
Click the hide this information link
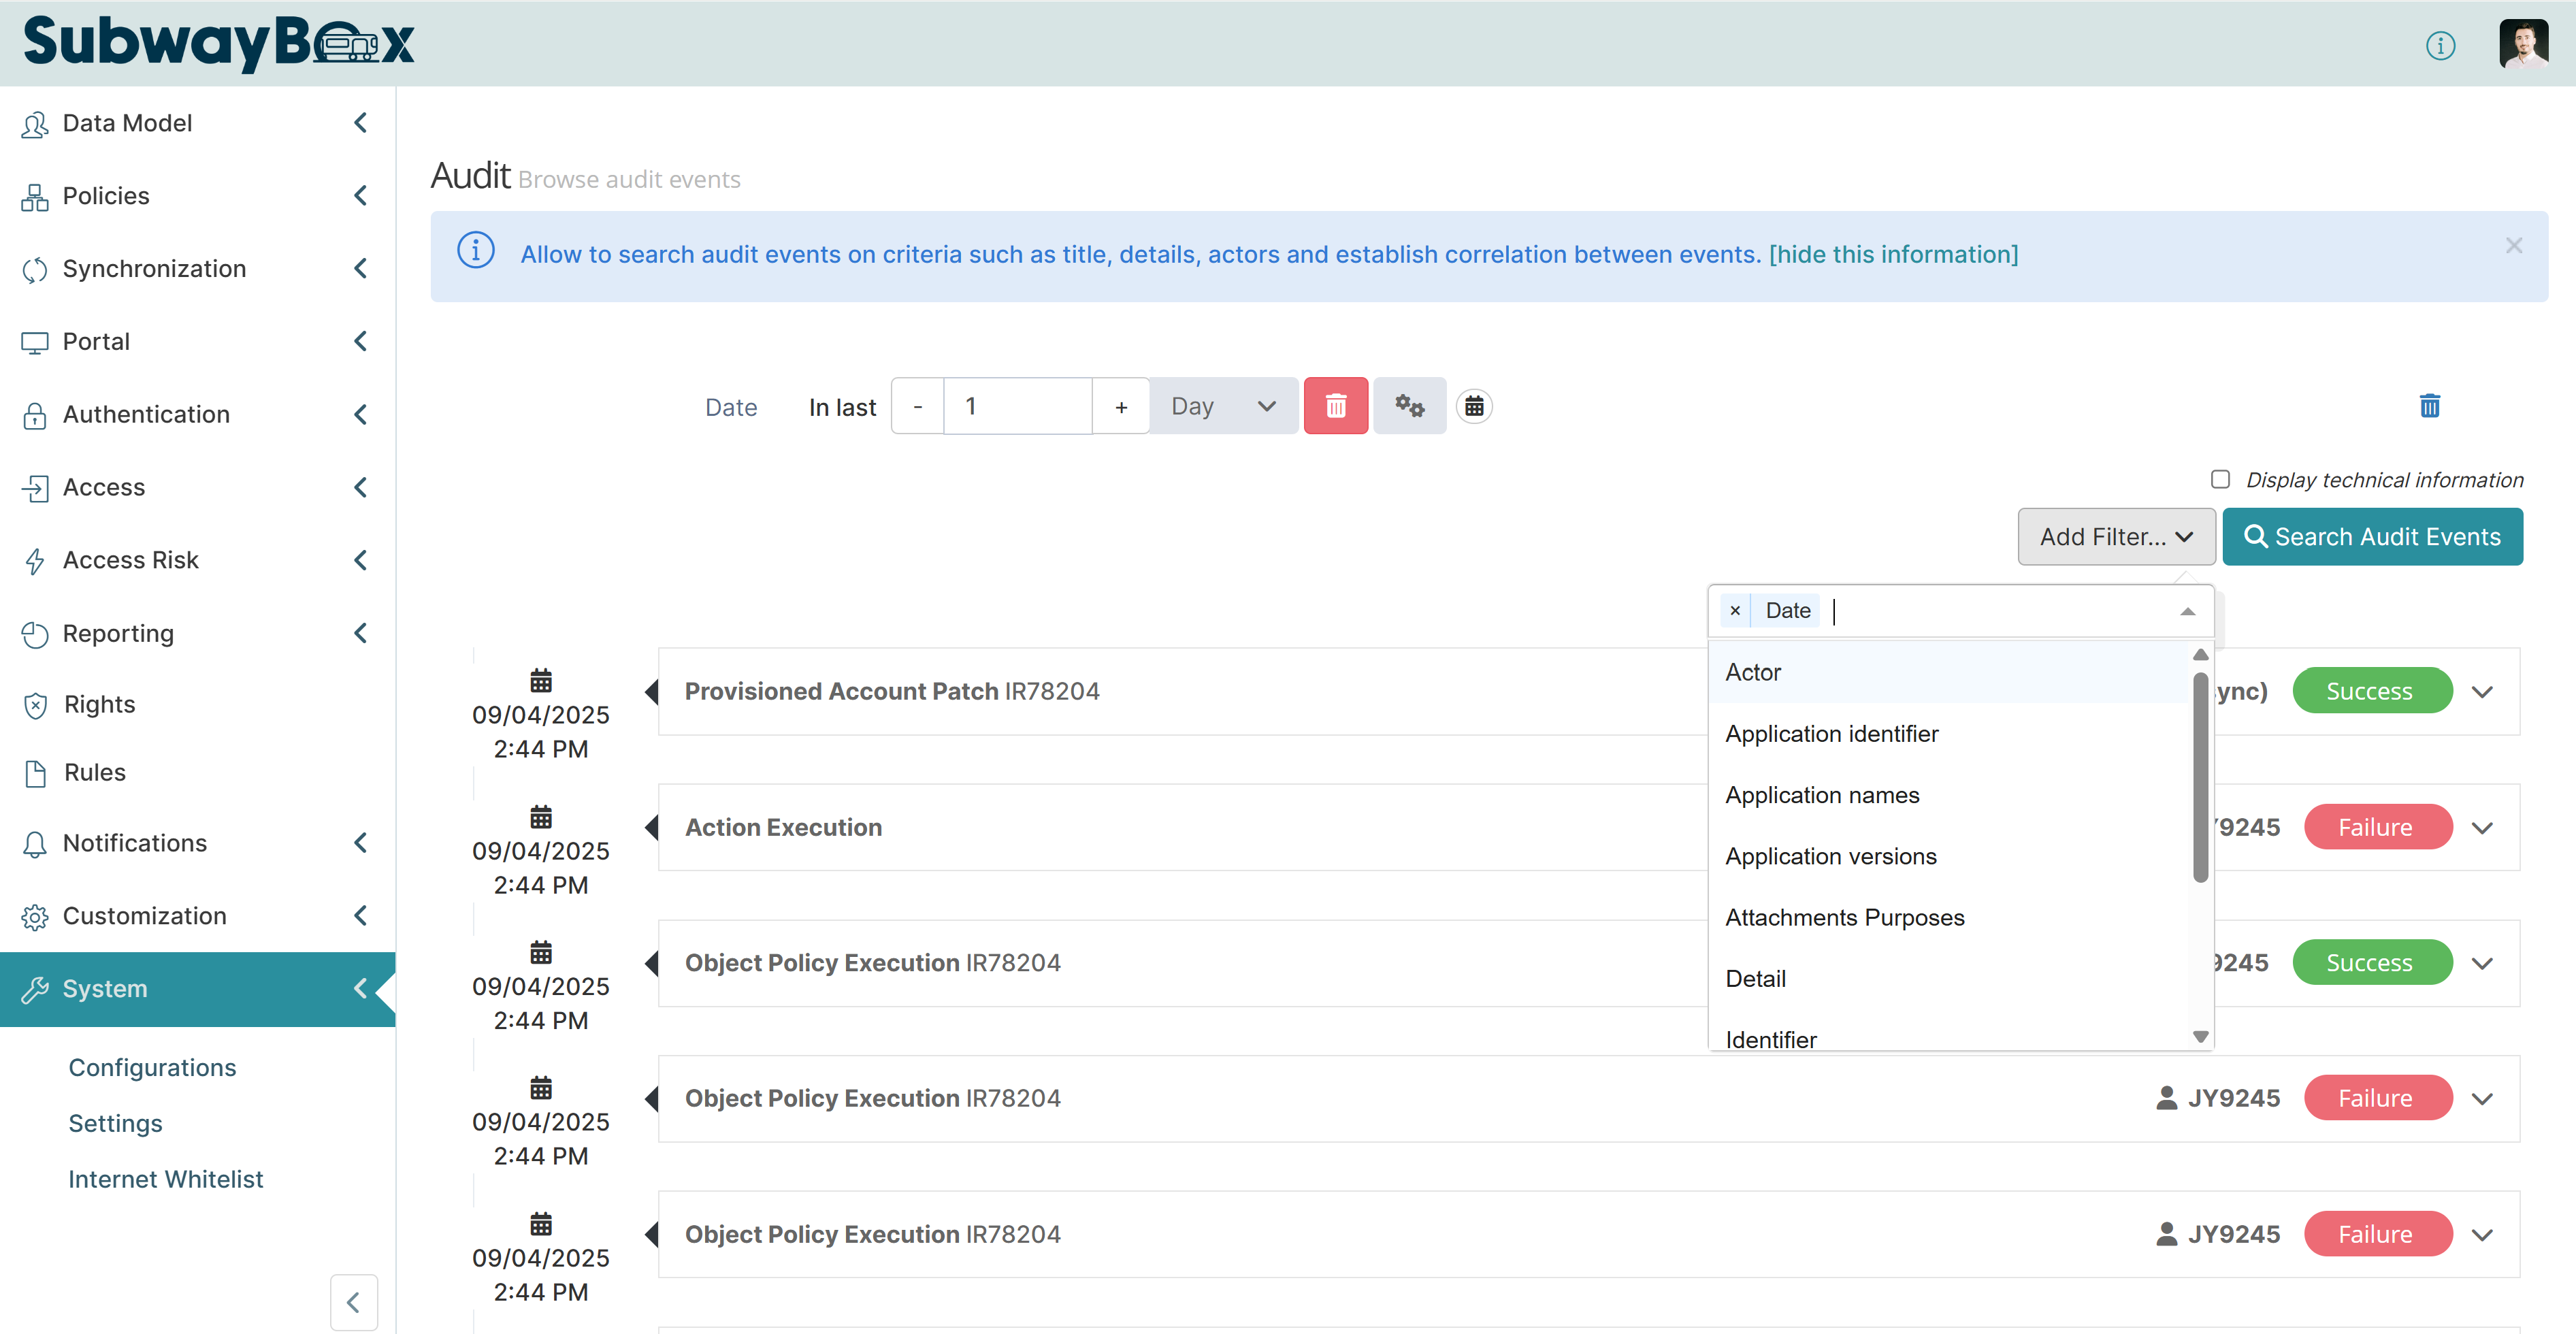pos(1893,254)
